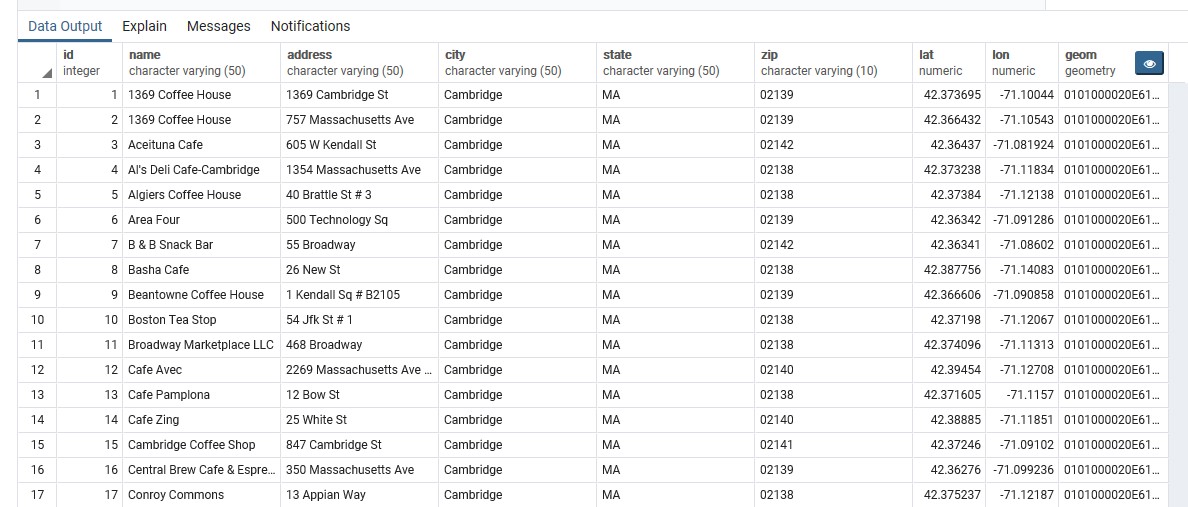This screenshot has width=1188, height=507.
Task: Click address cell '12 Bow St'
Action: pyautogui.click(x=359, y=395)
